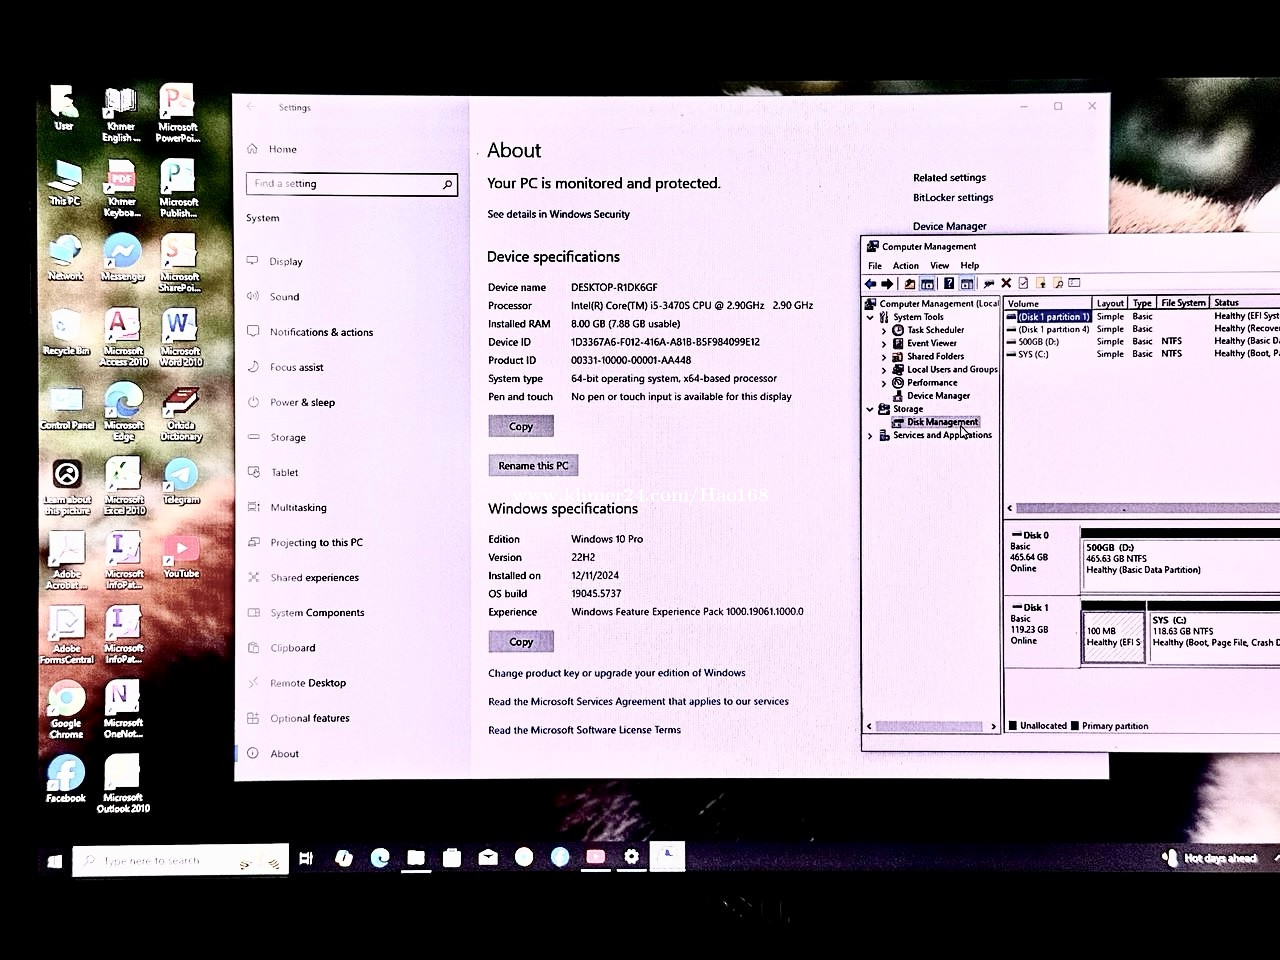This screenshot has height=960, width=1280.
Task: Open Focus assist settings
Action: pyautogui.click(x=296, y=367)
